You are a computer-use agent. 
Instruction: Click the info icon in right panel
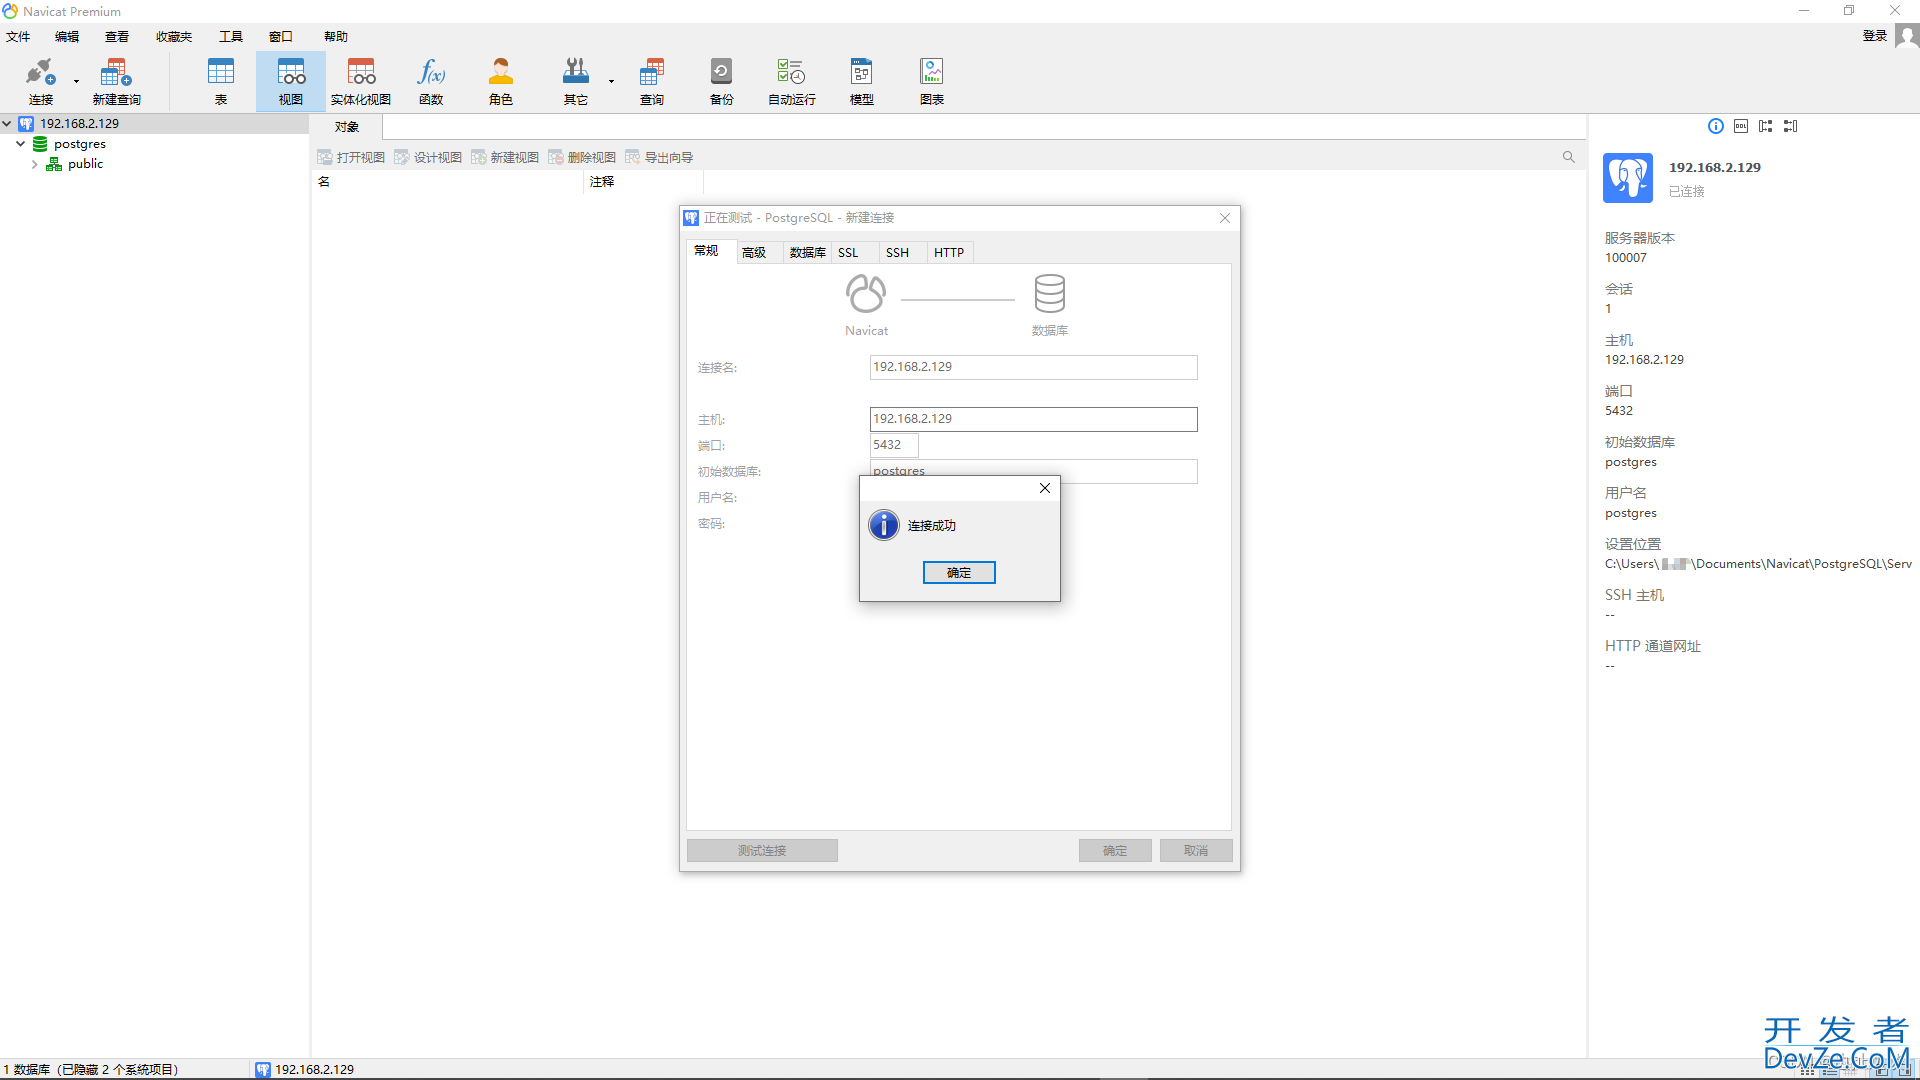coord(1716,126)
